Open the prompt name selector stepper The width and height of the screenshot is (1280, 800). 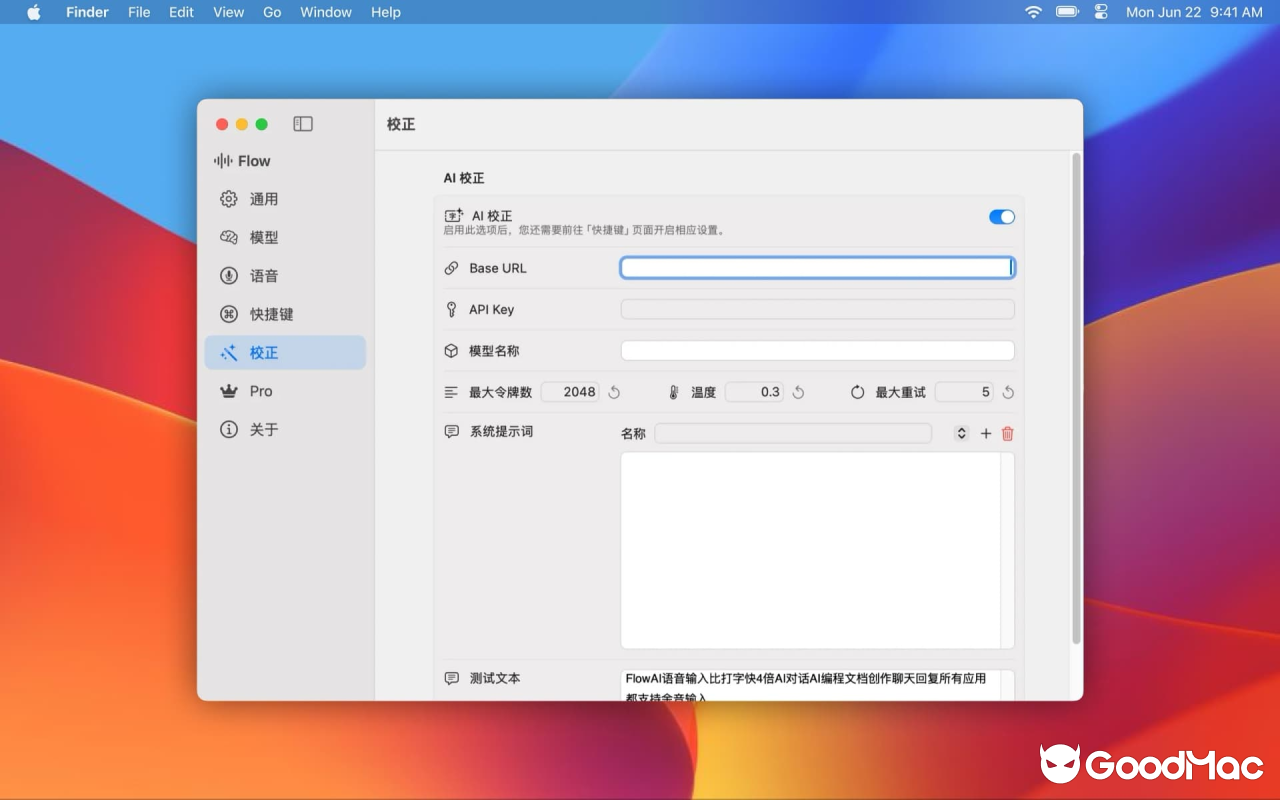pyautogui.click(x=961, y=433)
